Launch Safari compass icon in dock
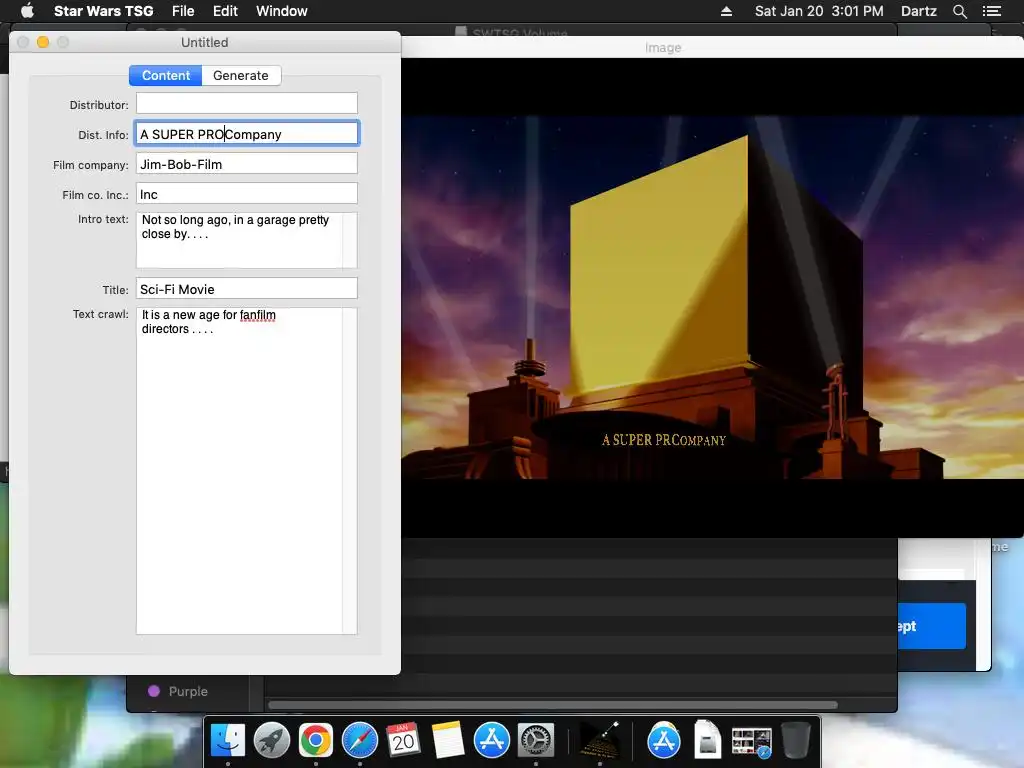 (360, 741)
